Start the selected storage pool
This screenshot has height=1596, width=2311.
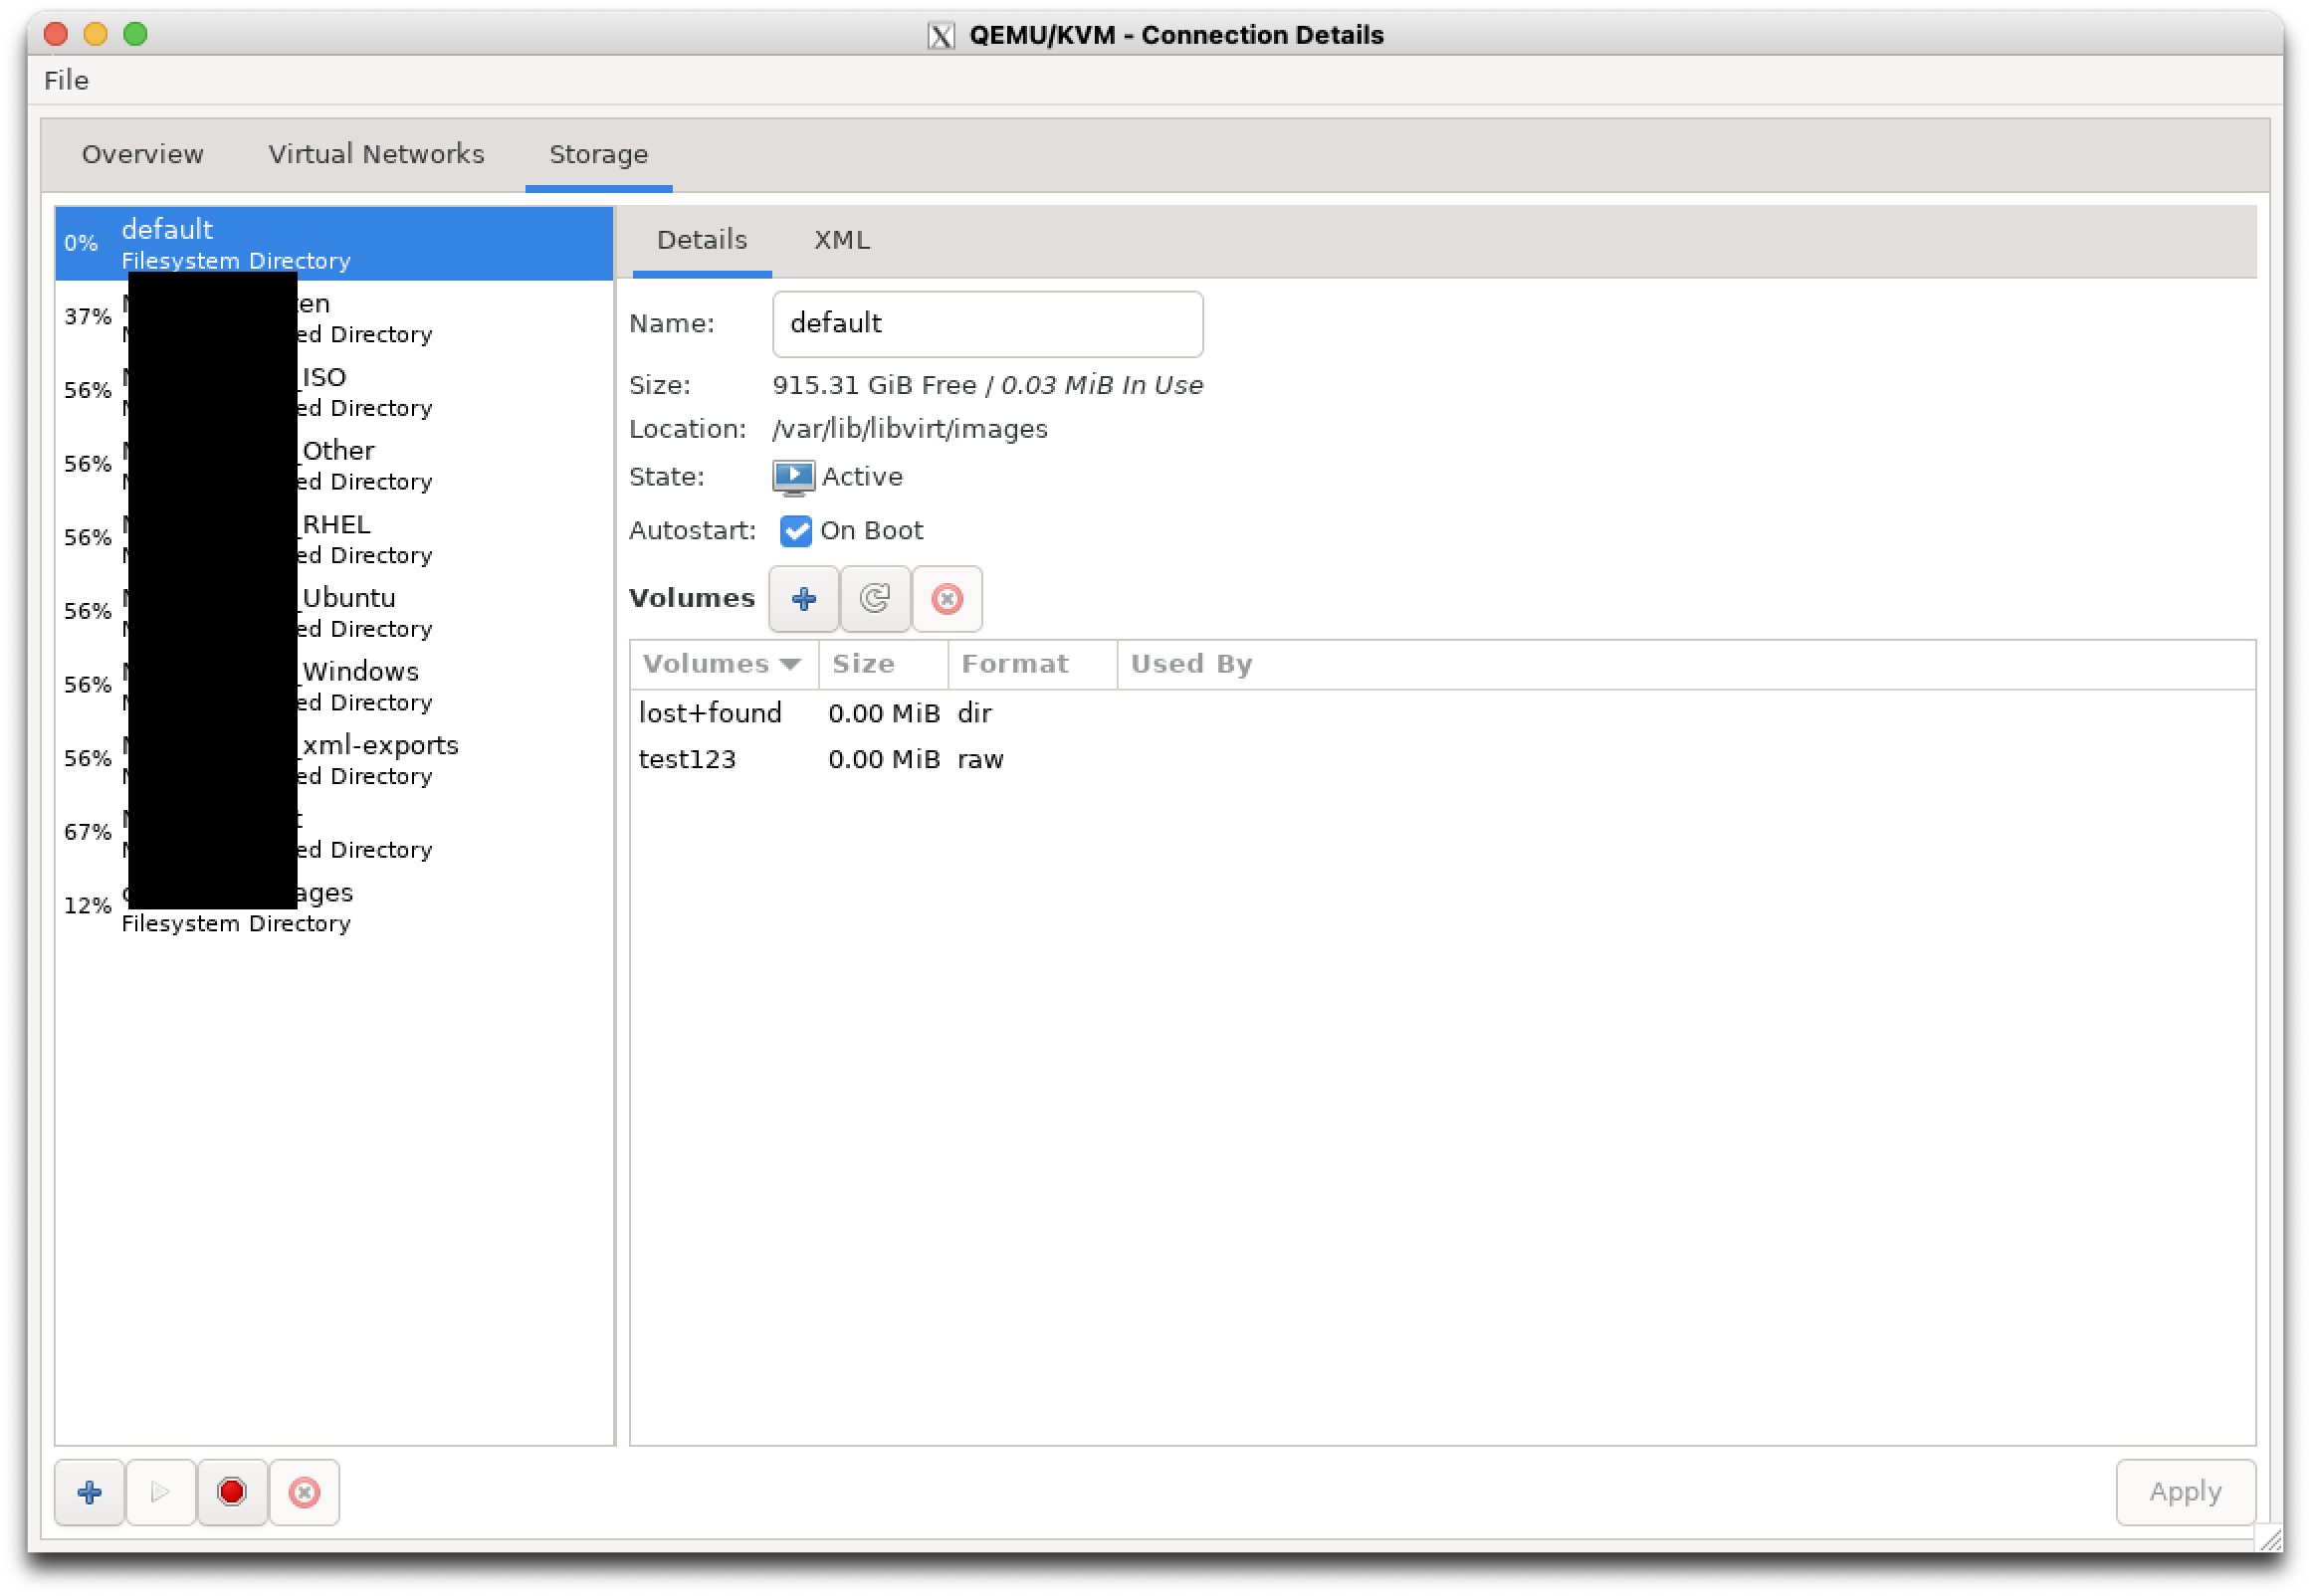tap(160, 1491)
